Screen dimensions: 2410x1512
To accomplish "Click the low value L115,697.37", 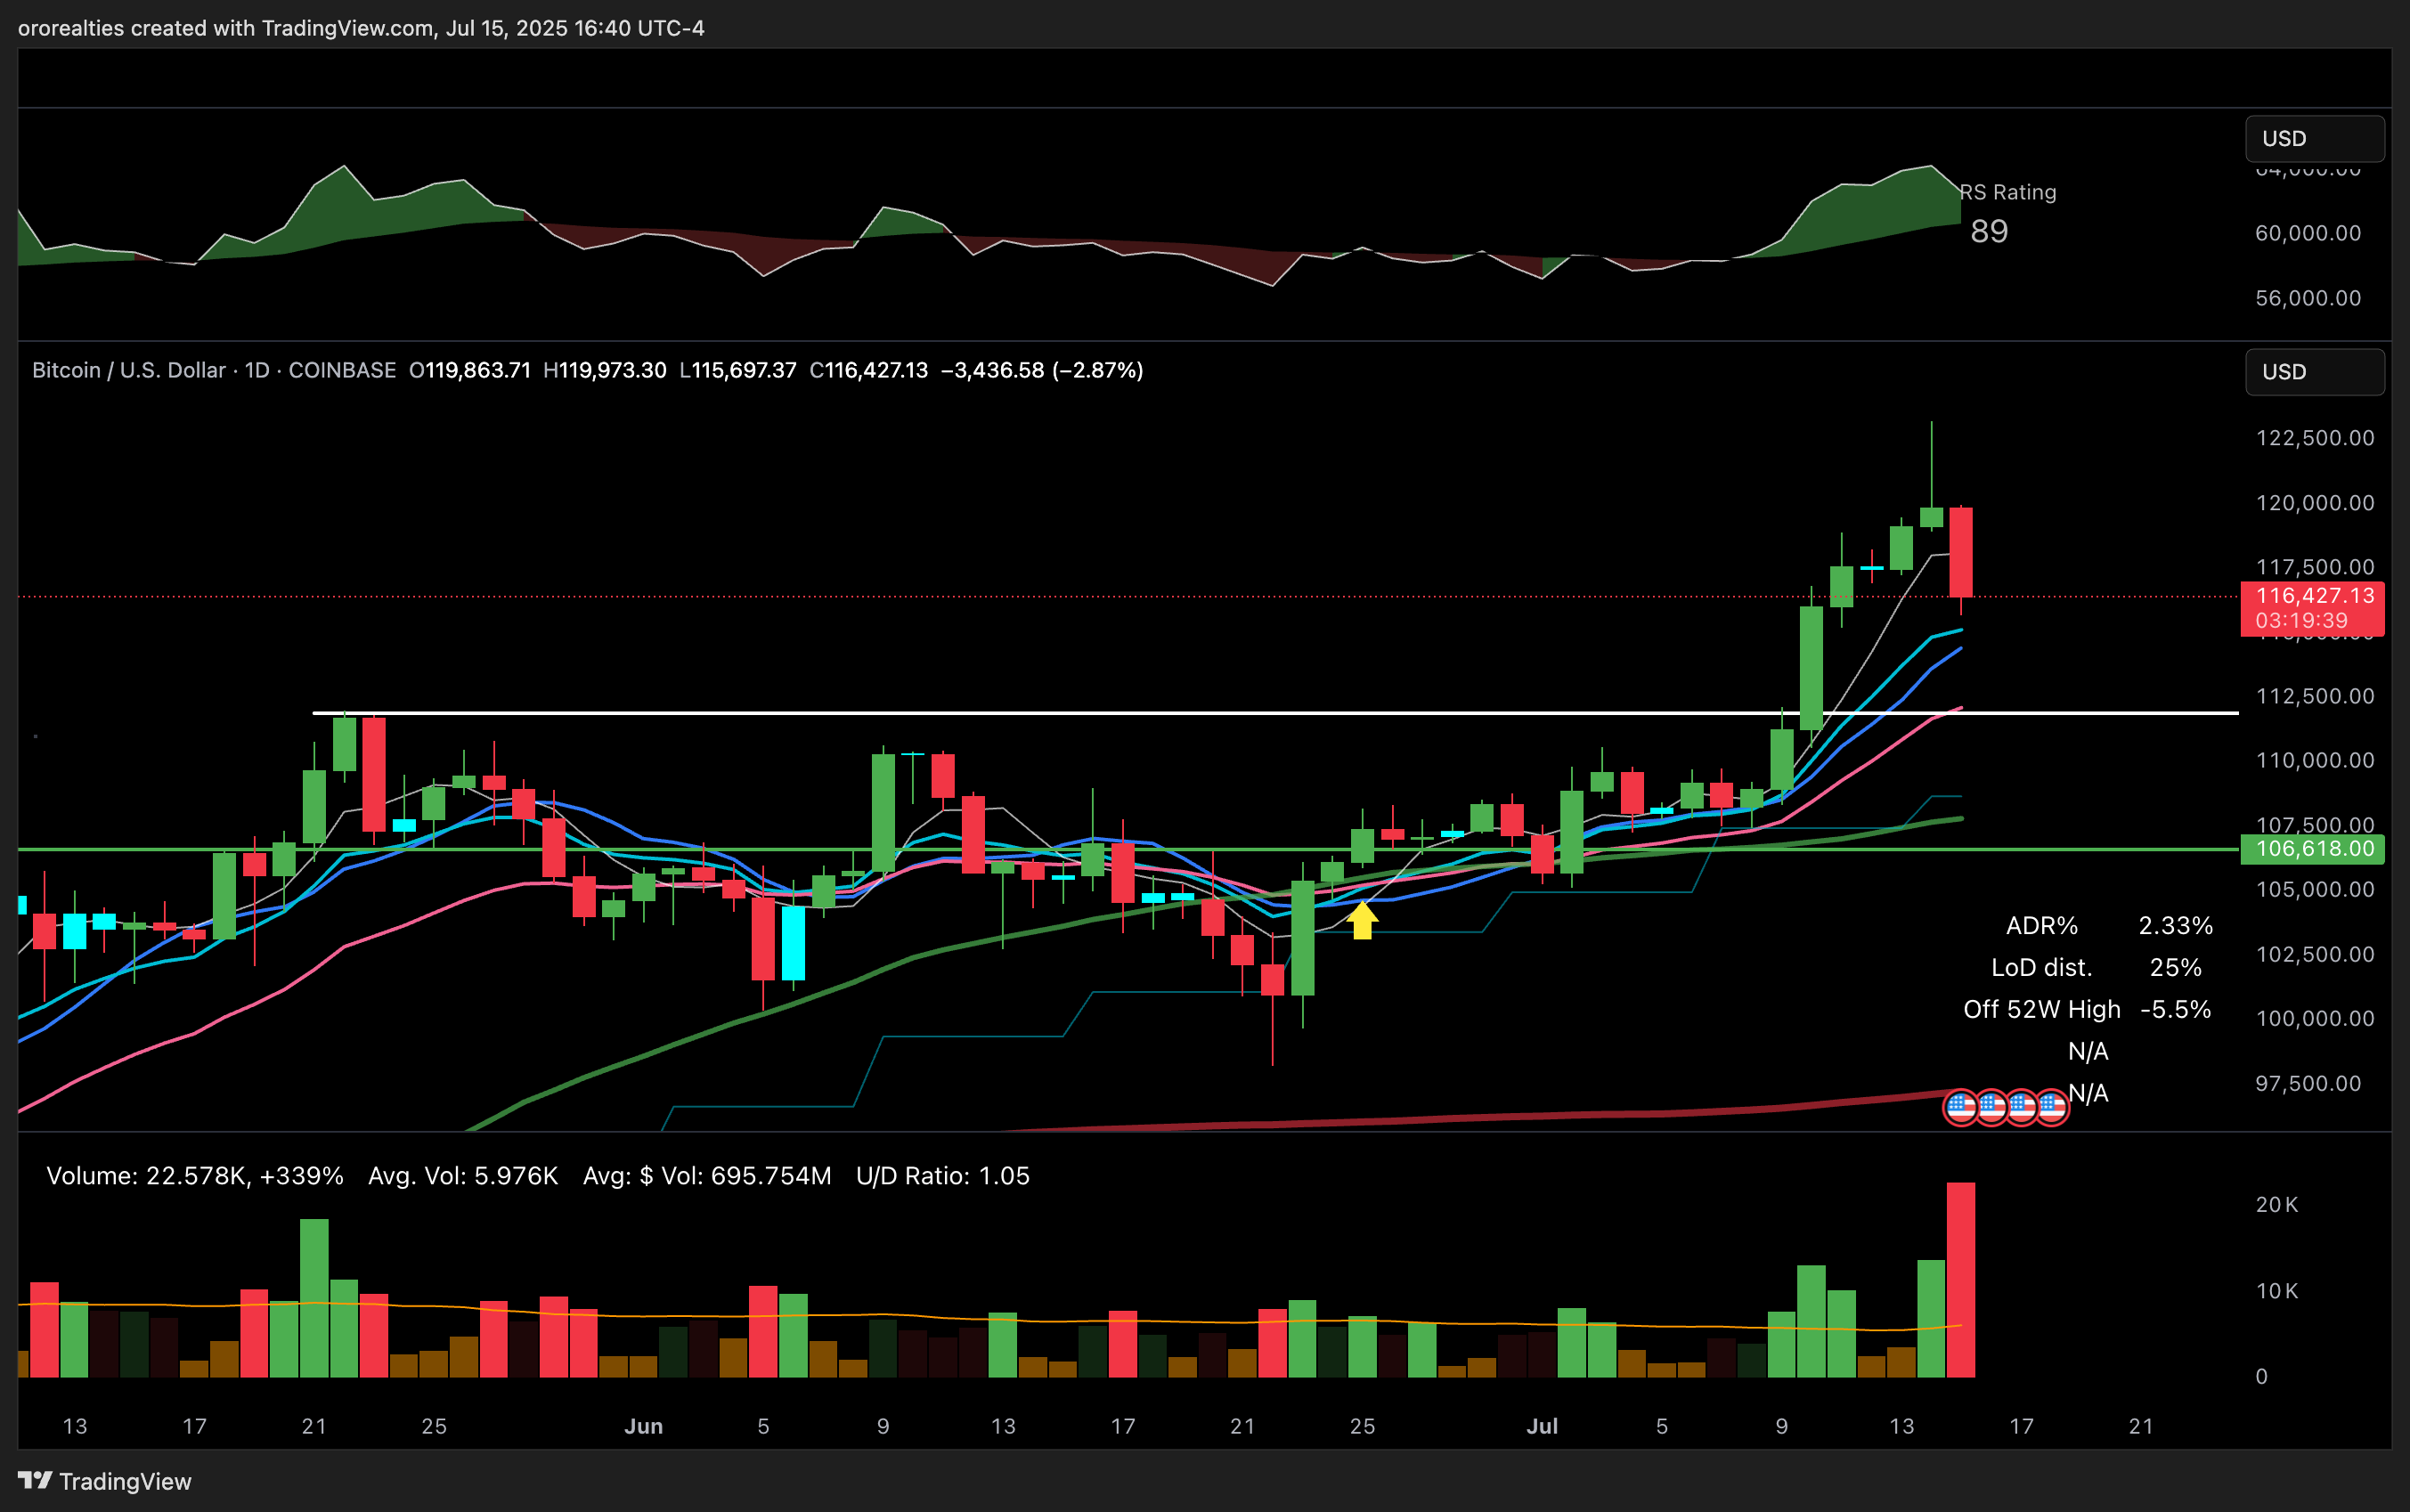I will tap(738, 370).
